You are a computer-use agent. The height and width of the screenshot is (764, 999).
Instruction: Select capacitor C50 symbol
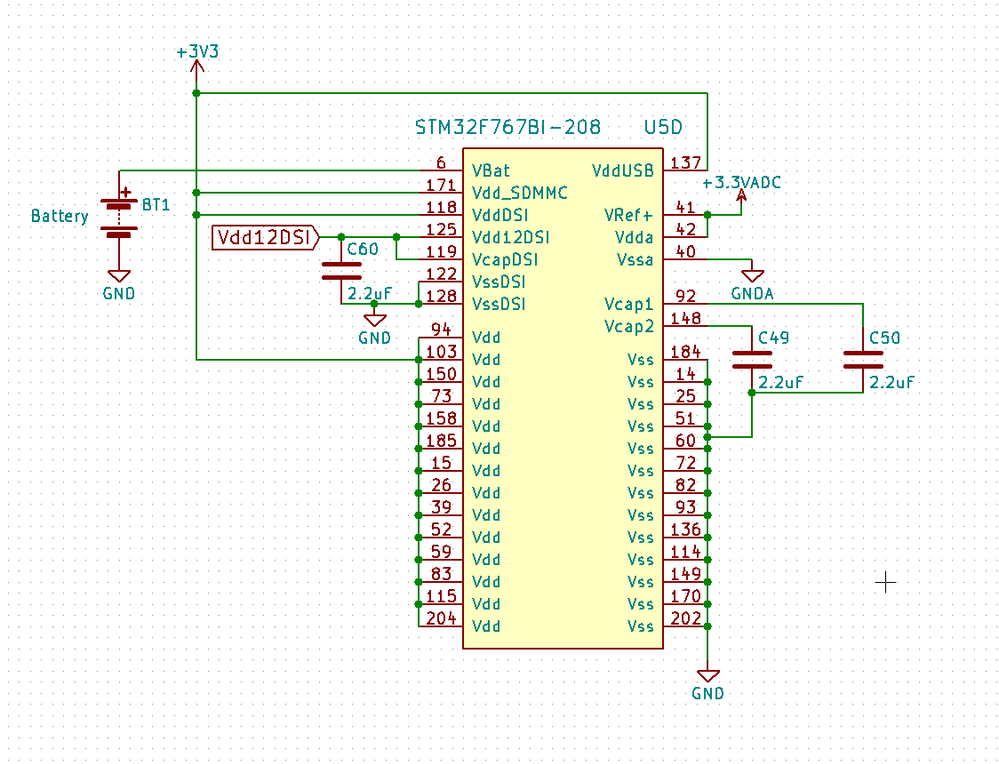coord(863,359)
